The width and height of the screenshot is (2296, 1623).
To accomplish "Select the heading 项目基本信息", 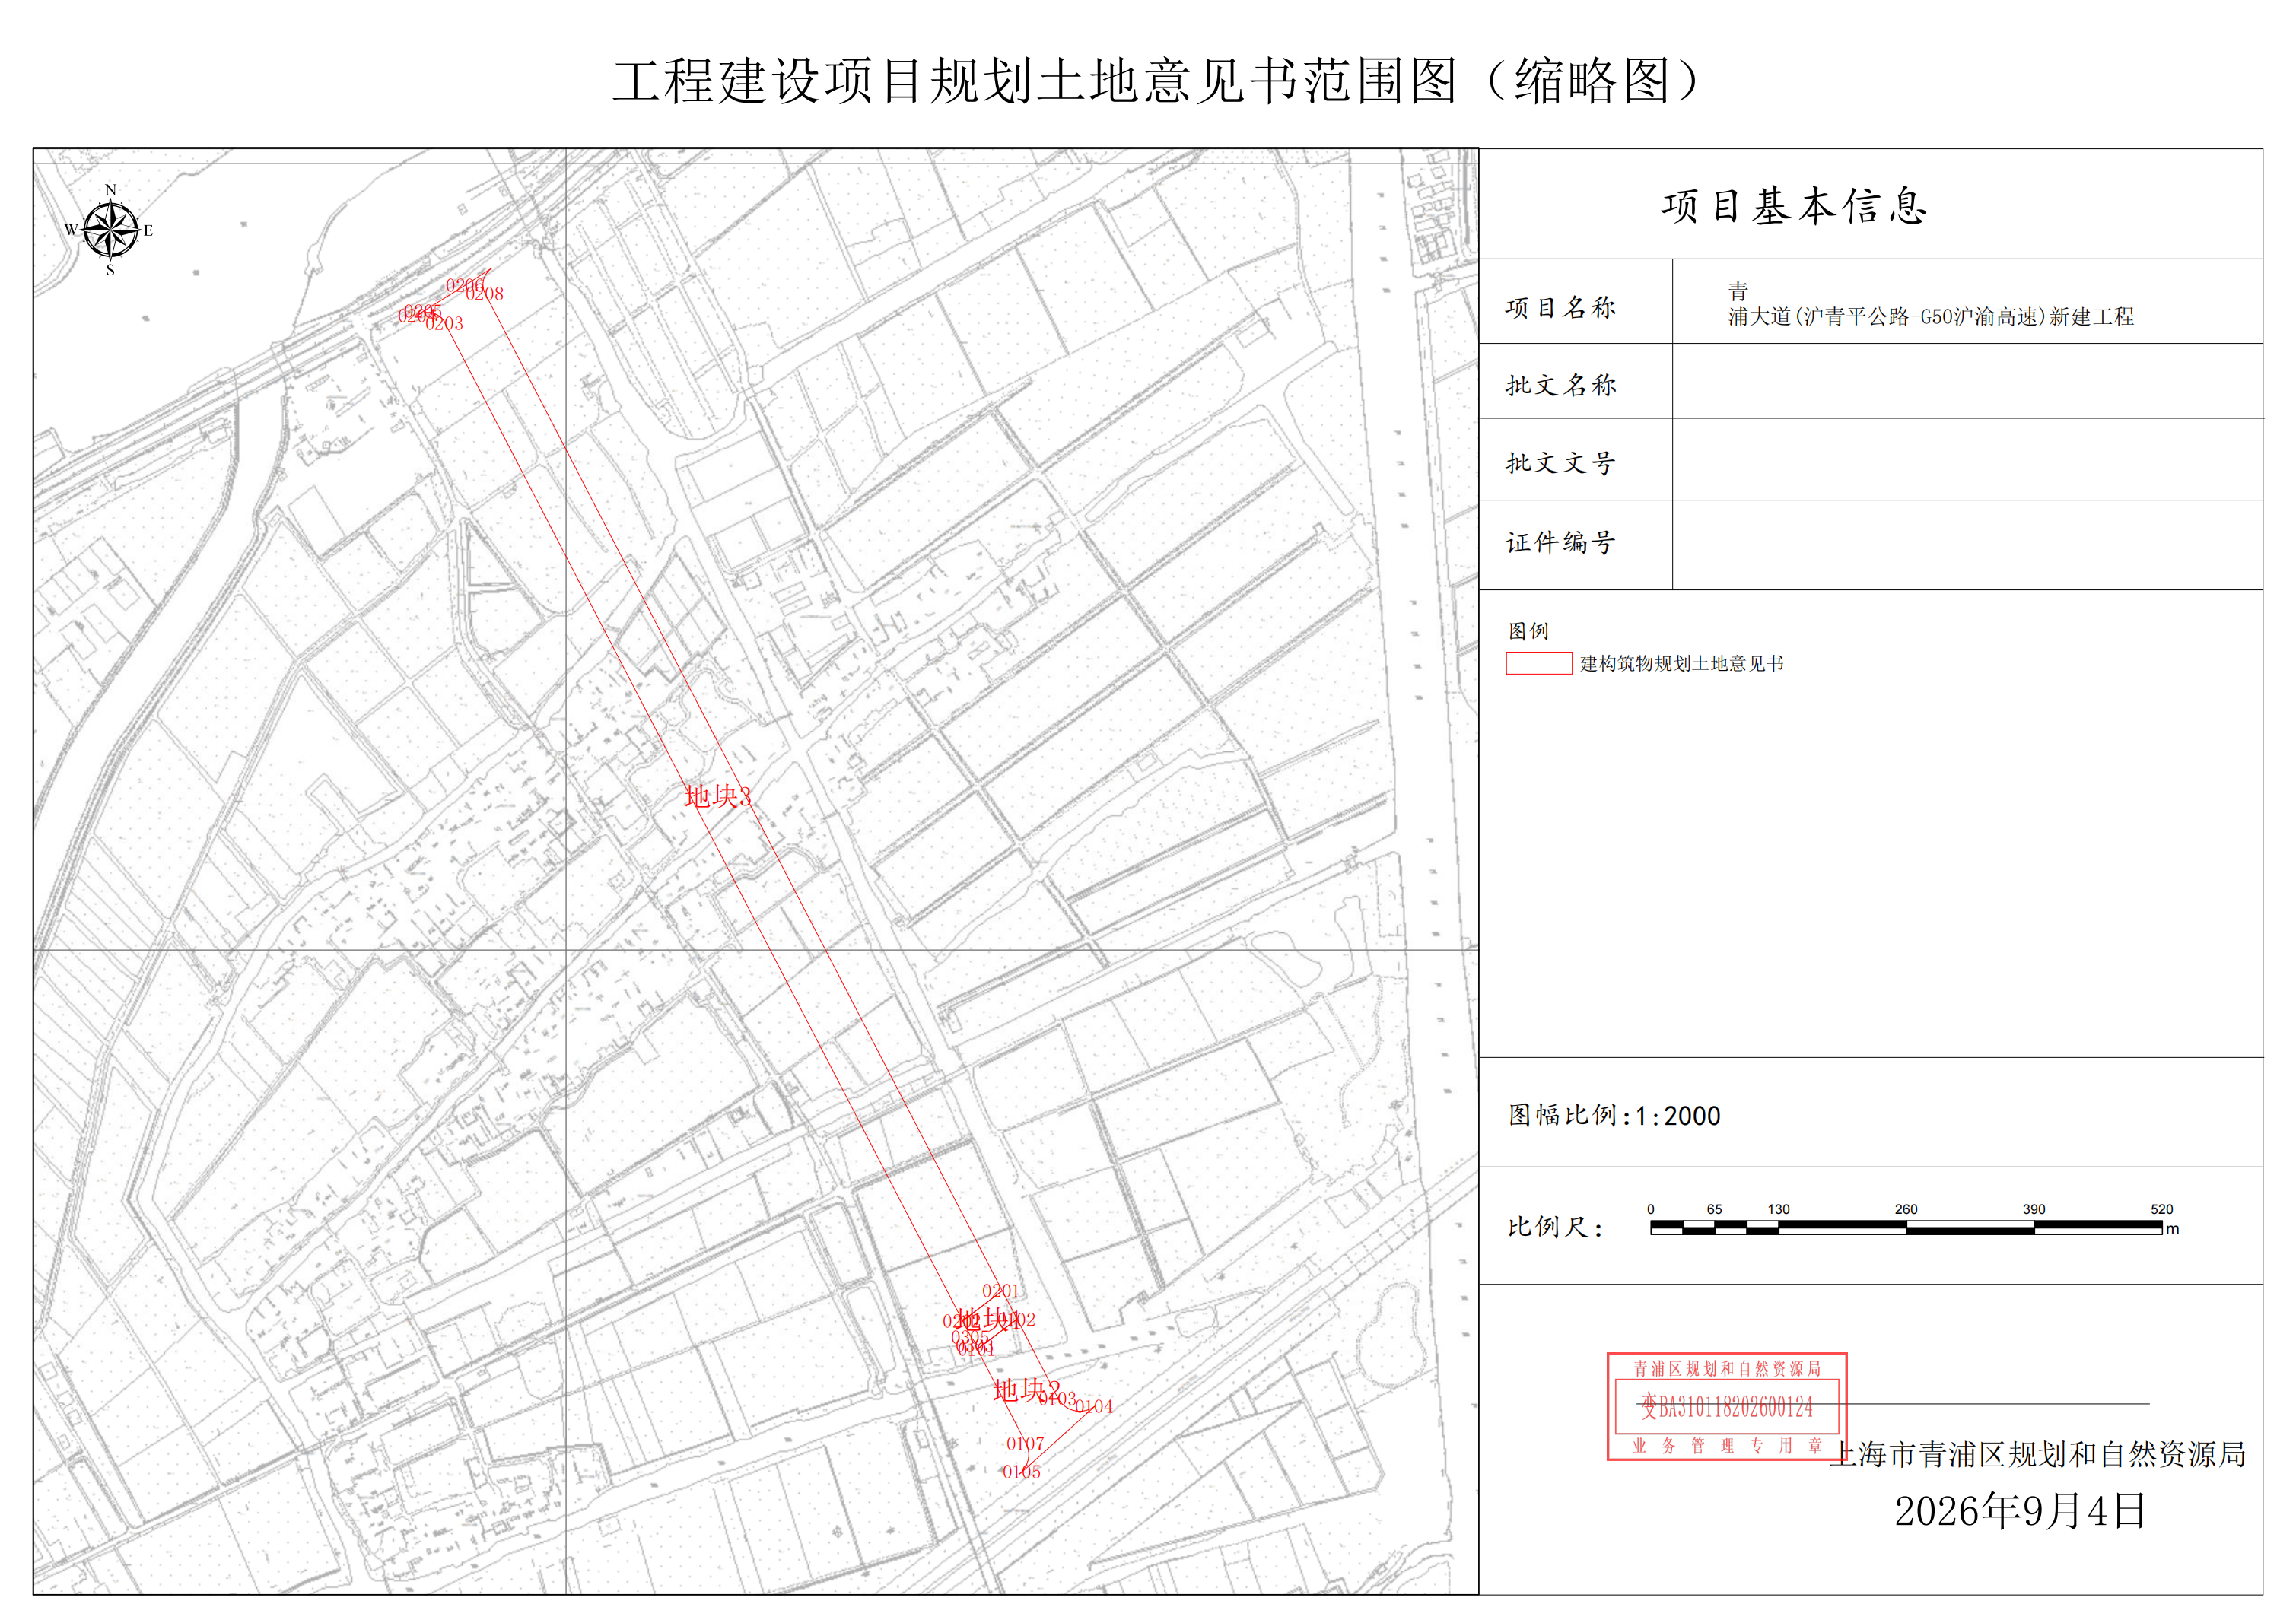I will (1794, 206).
